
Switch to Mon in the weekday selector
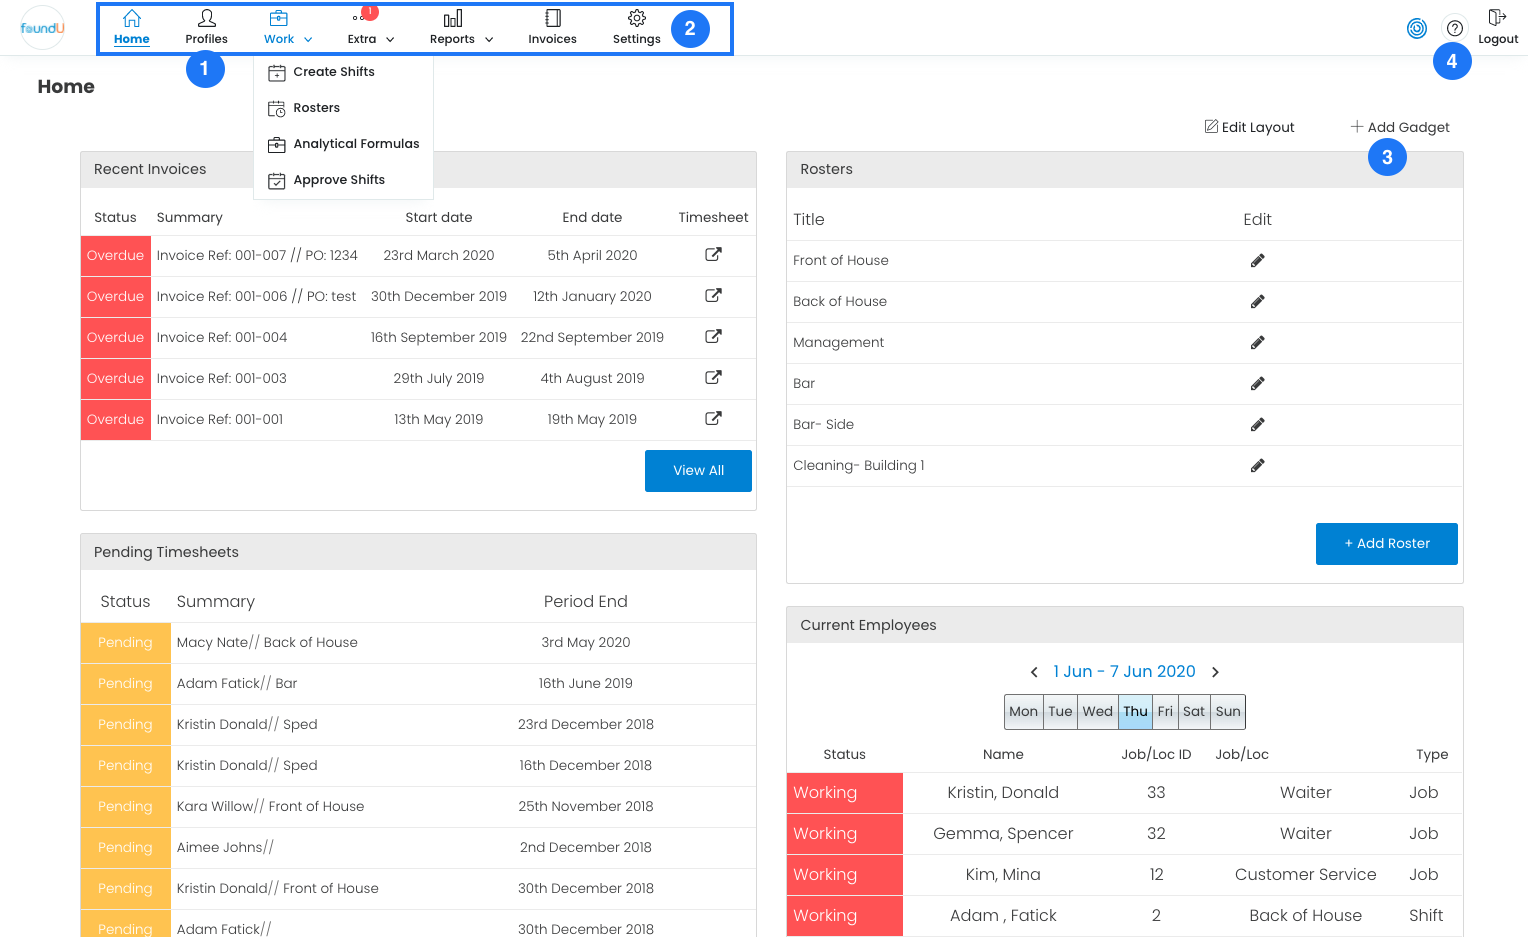point(1023,712)
